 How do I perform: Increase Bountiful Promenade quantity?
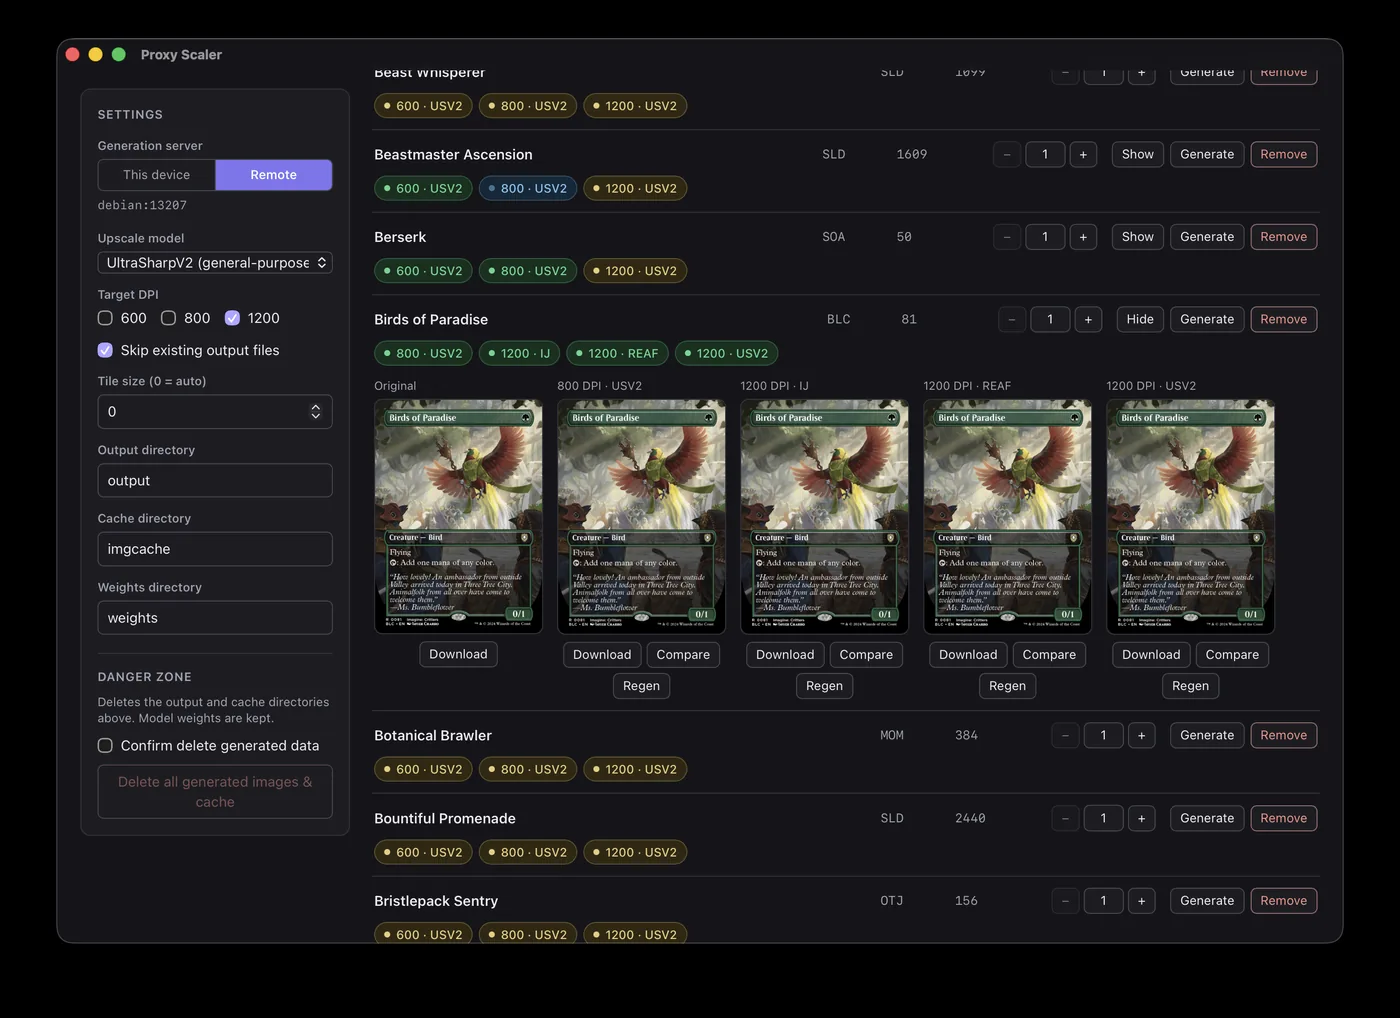[x=1141, y=818]
